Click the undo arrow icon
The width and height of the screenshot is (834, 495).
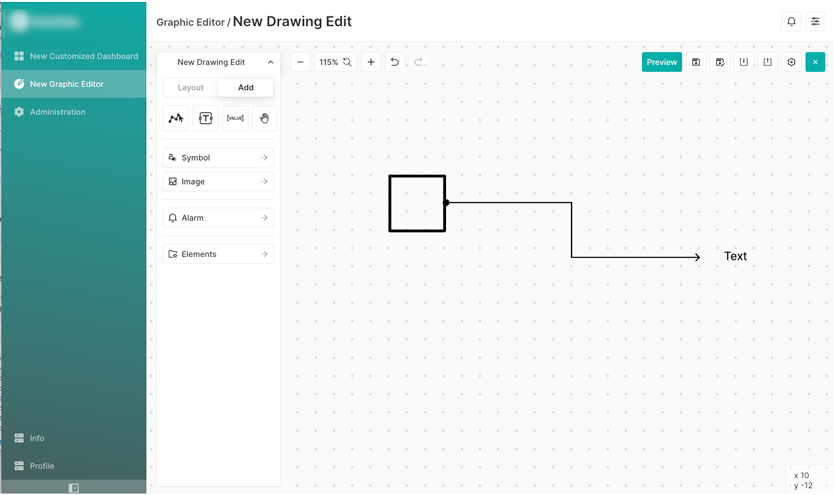pyautogui.click(x=394, y=62)
